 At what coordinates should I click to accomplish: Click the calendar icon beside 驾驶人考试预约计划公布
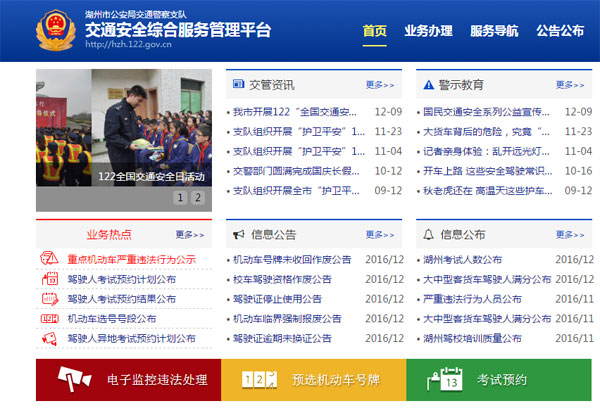[x=50, y=279]
